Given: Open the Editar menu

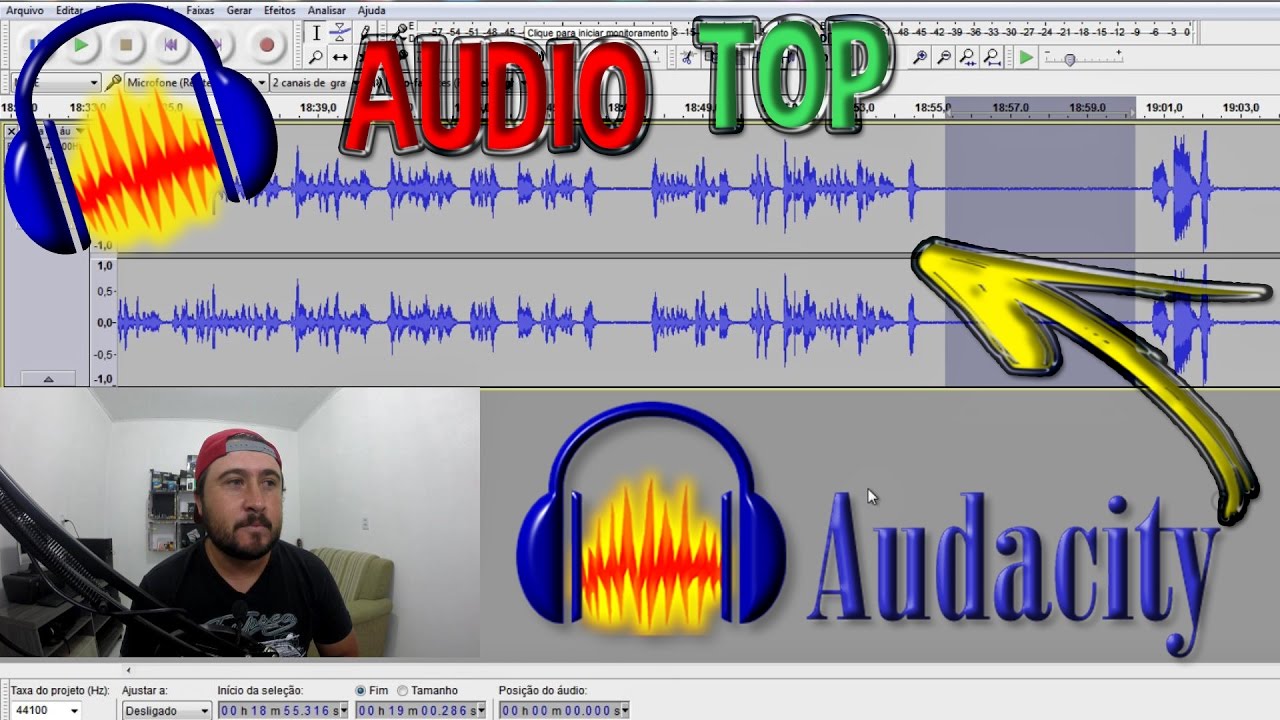Looking at the screenshot, I should click(x=69, y=10).
